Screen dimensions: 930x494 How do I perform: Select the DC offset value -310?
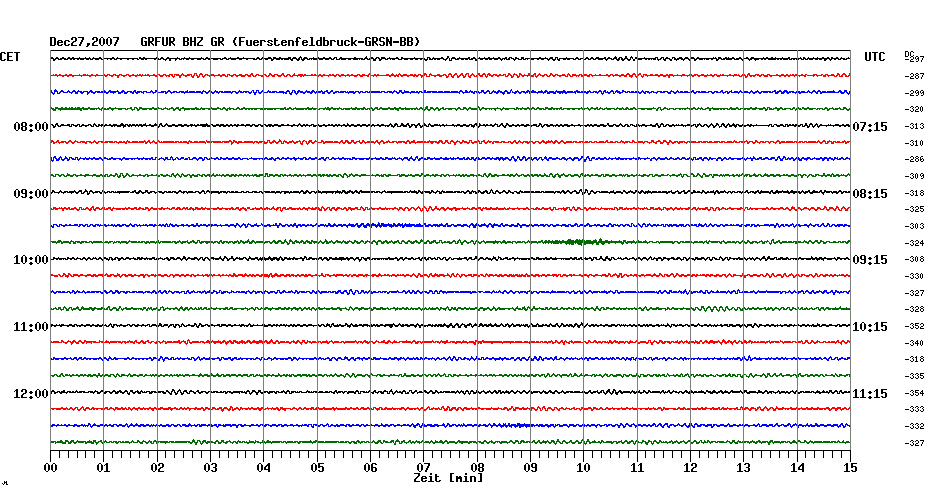pos(915,143)
